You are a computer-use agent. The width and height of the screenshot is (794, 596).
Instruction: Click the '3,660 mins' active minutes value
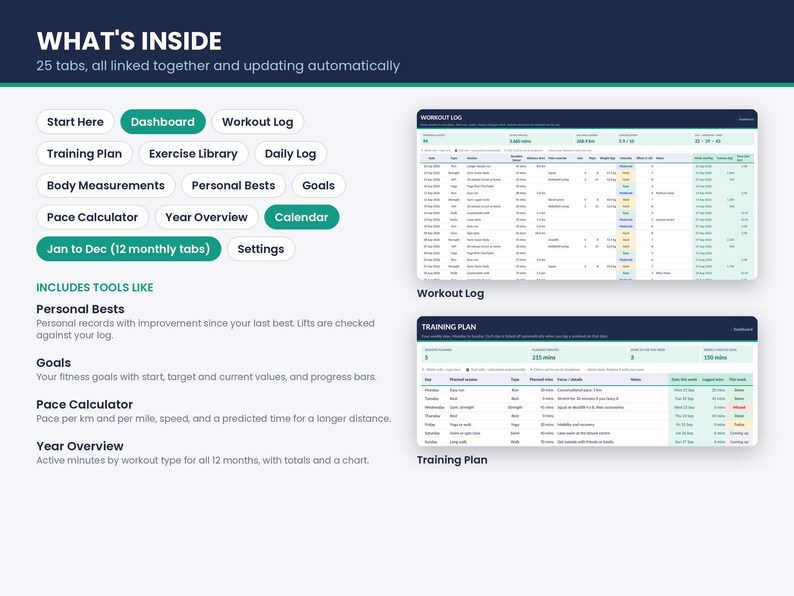pyautogui.click(x=520, y=141)
